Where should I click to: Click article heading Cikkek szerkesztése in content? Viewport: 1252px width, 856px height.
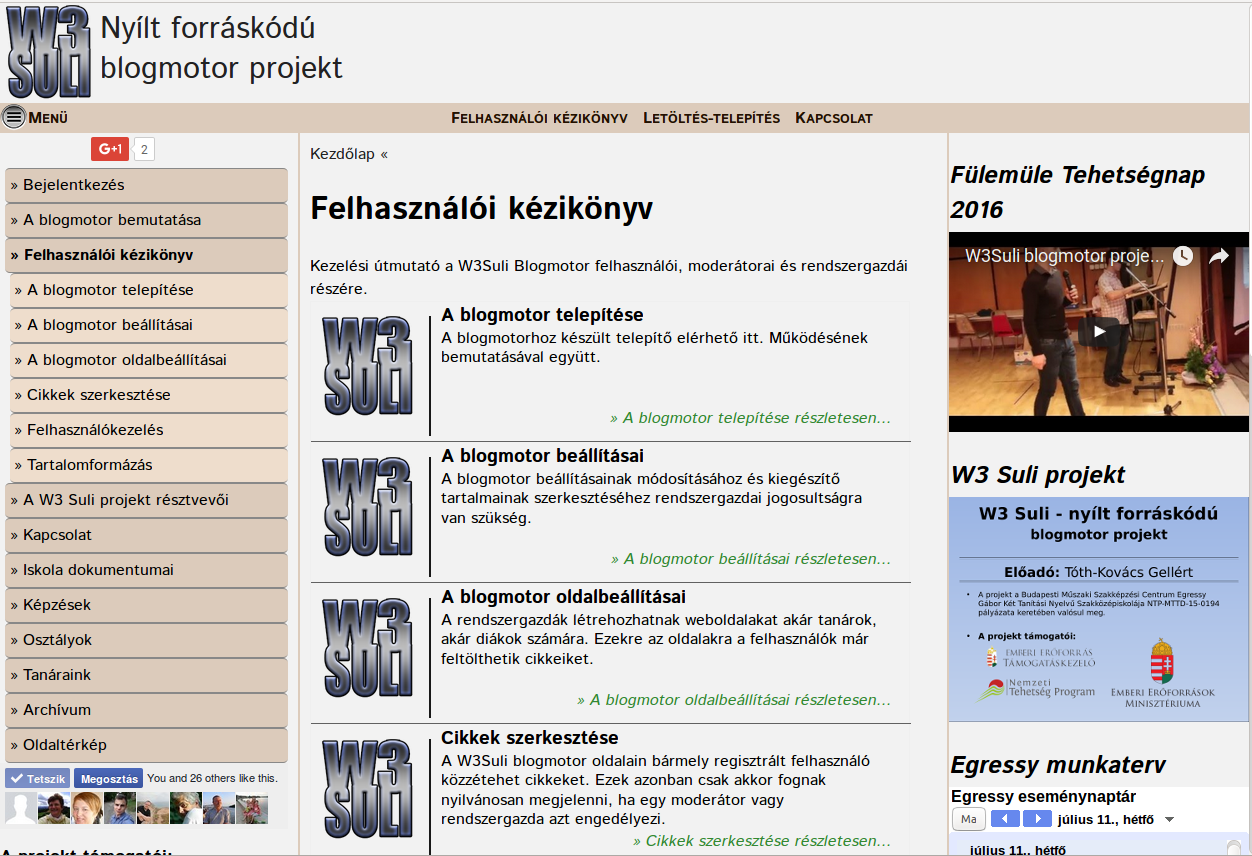pyautogui.click(x=530, y=738)
